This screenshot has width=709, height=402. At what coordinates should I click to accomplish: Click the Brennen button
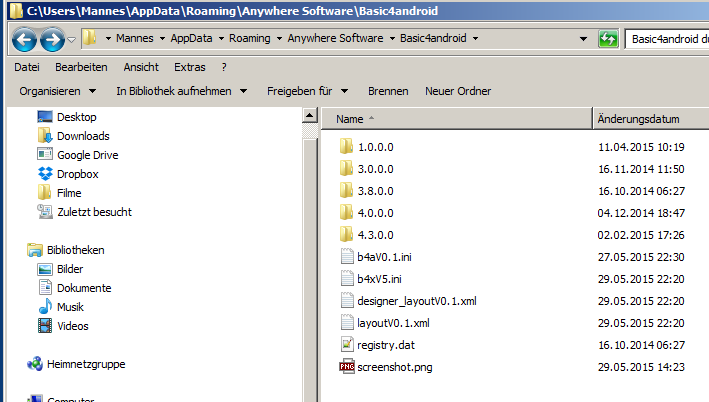coord(388,91)
